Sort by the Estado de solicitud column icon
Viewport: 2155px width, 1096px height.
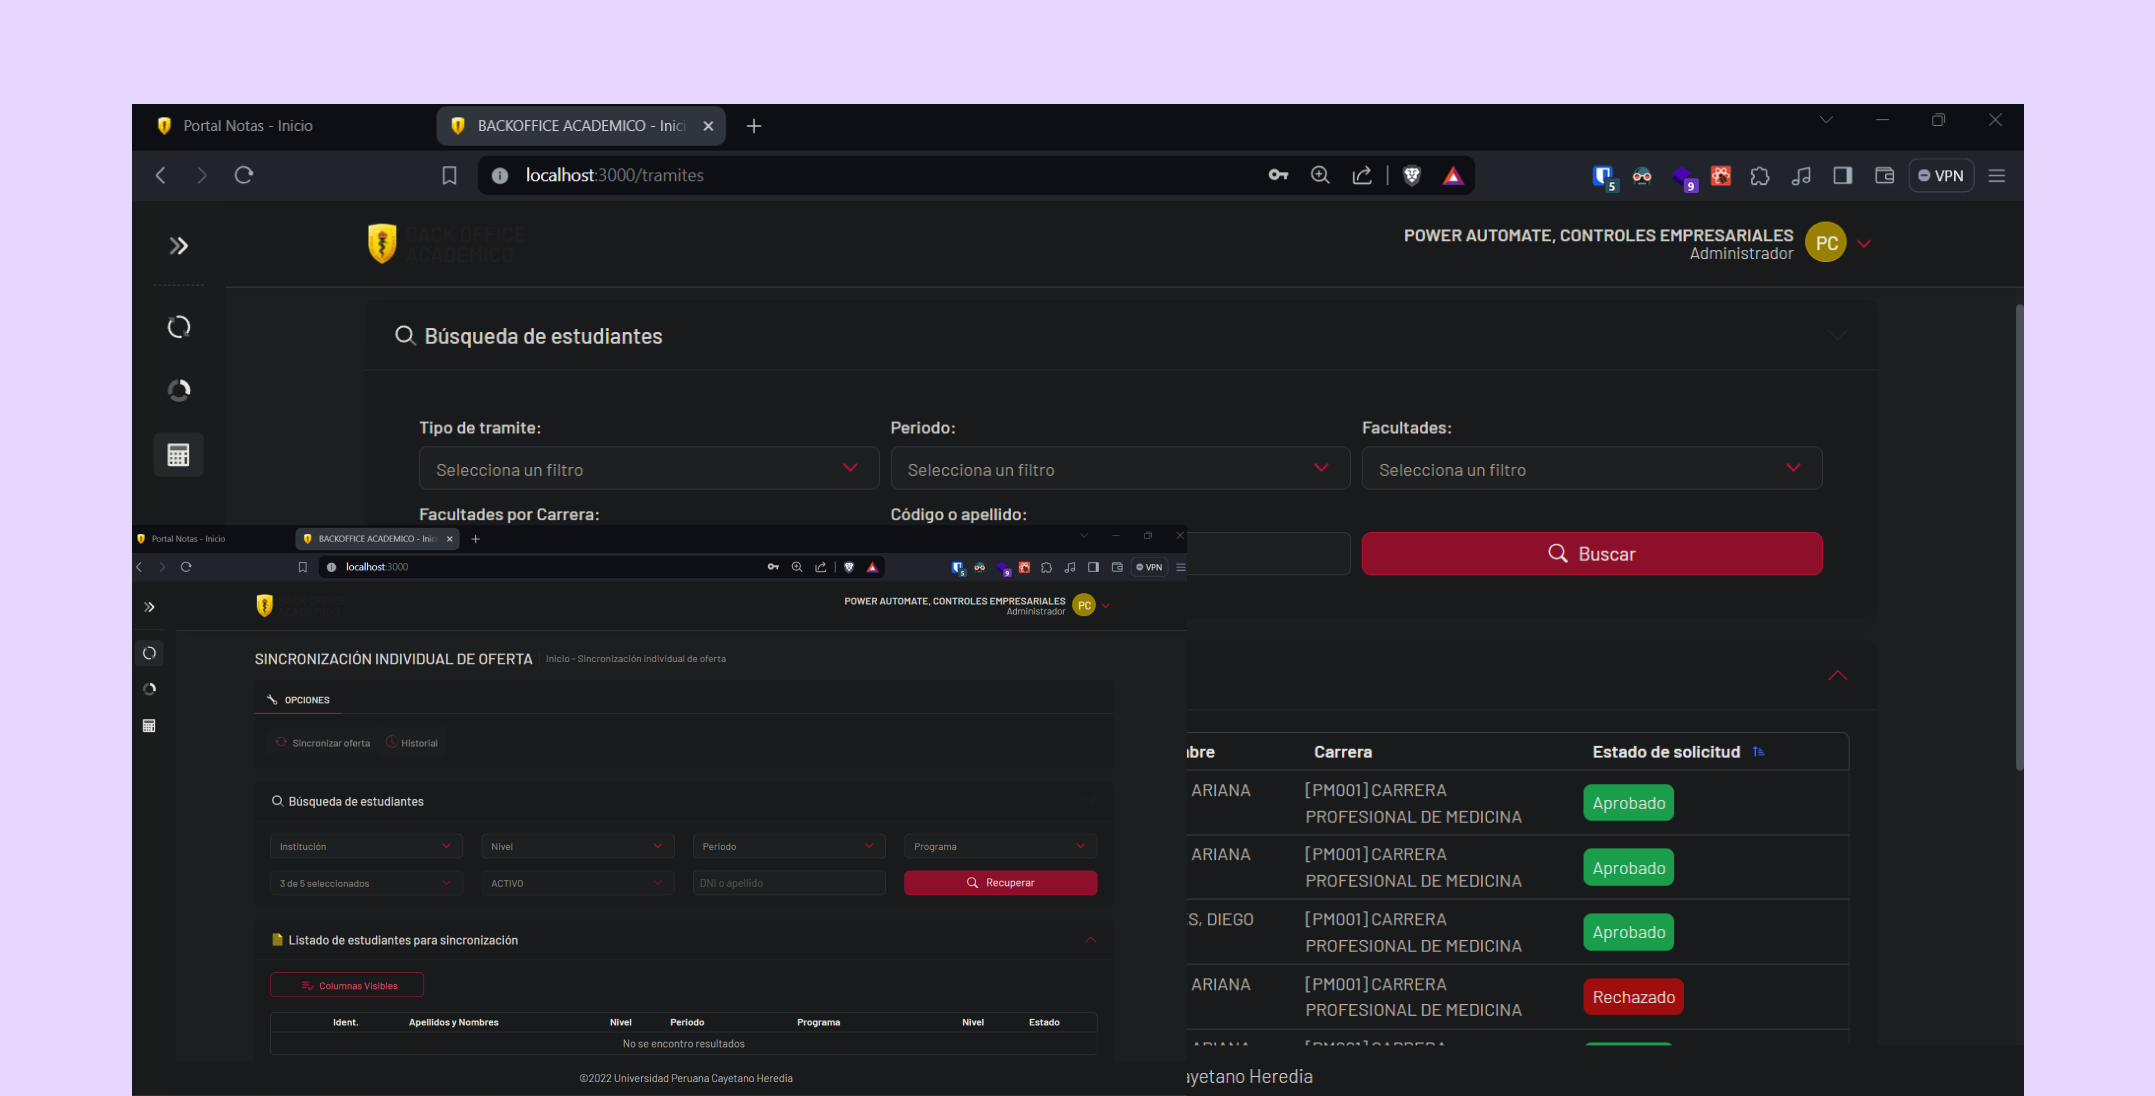pos(1758,752)
